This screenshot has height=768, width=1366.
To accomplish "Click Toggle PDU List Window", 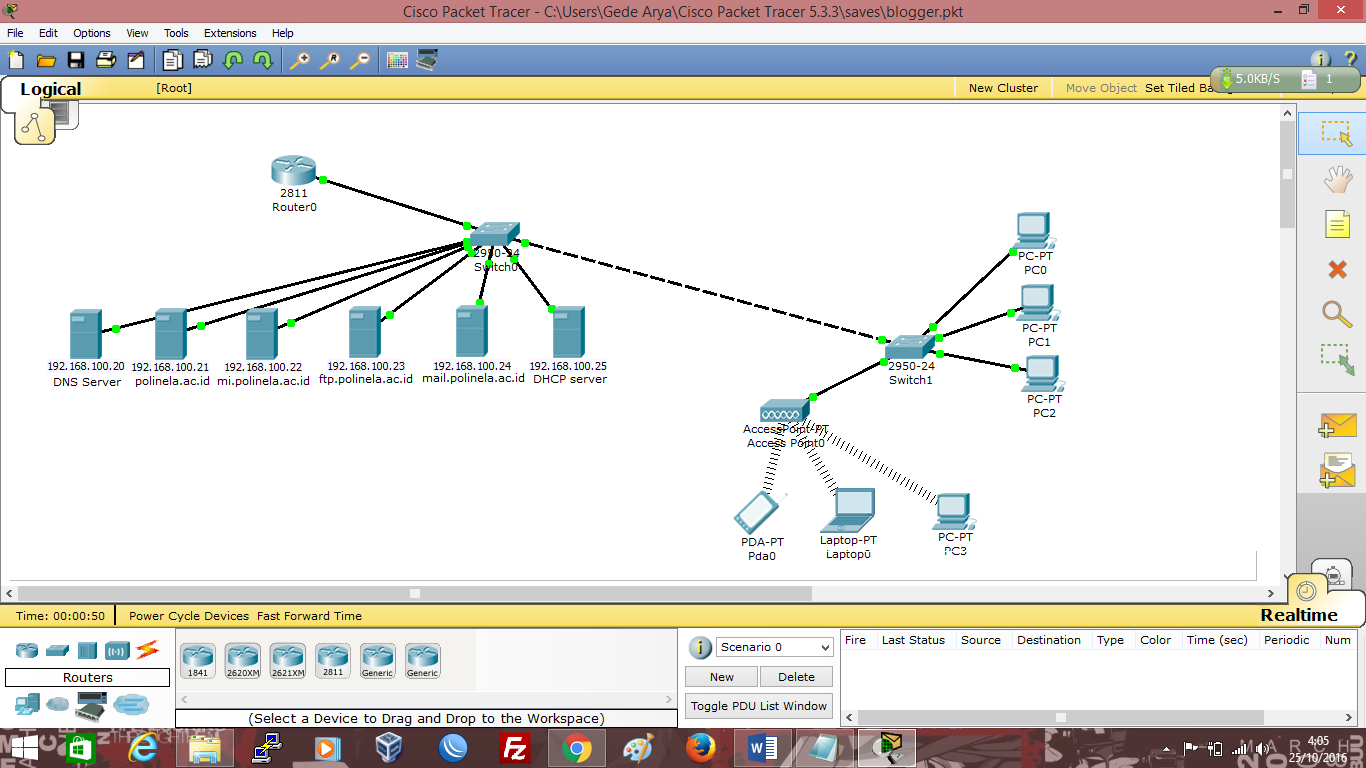I will pyautogui.click(x=757, y=705).
